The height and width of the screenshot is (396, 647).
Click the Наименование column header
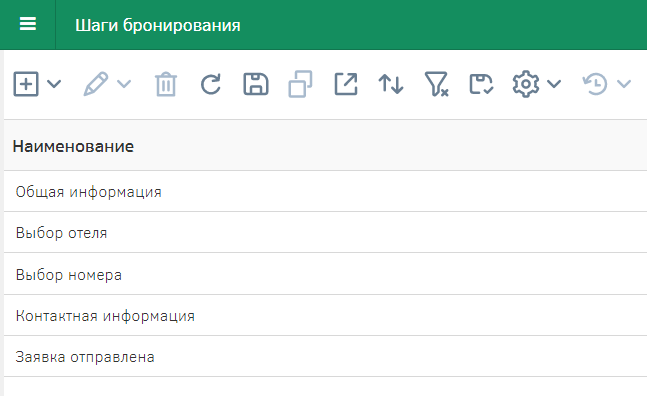tap(73, 146)
